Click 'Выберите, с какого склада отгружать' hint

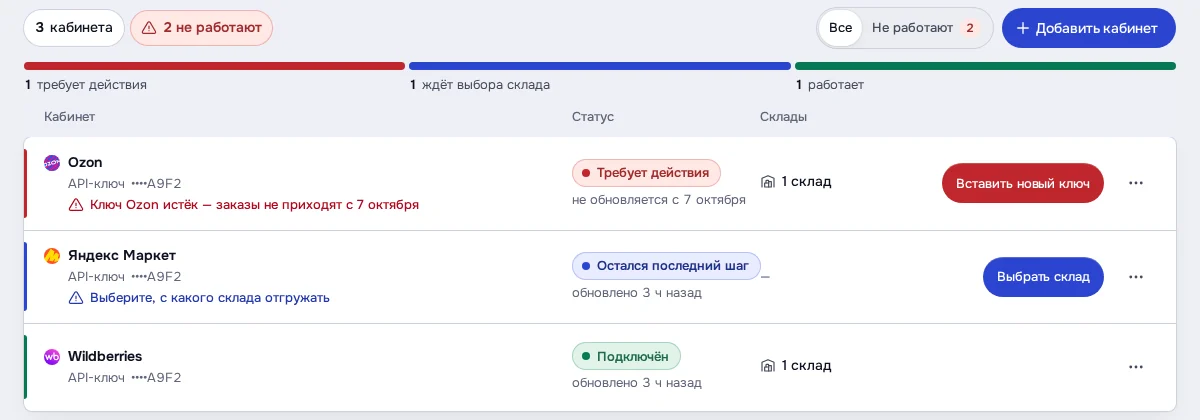coord(210,298)
